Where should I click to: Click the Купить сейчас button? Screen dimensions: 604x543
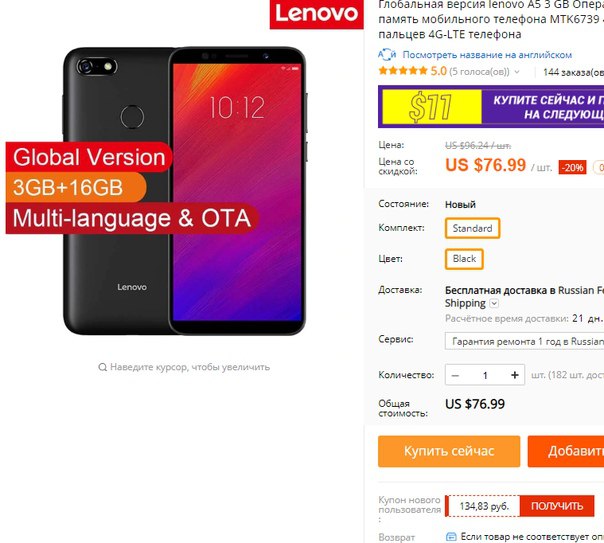[449, 451]
